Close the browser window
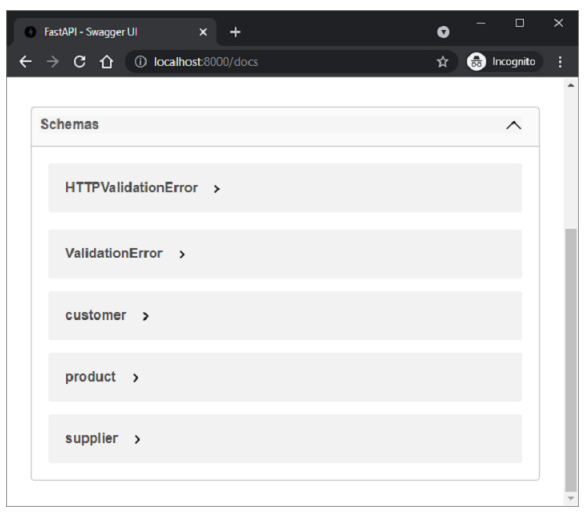 pyautogui.click(x=558, y=23)
